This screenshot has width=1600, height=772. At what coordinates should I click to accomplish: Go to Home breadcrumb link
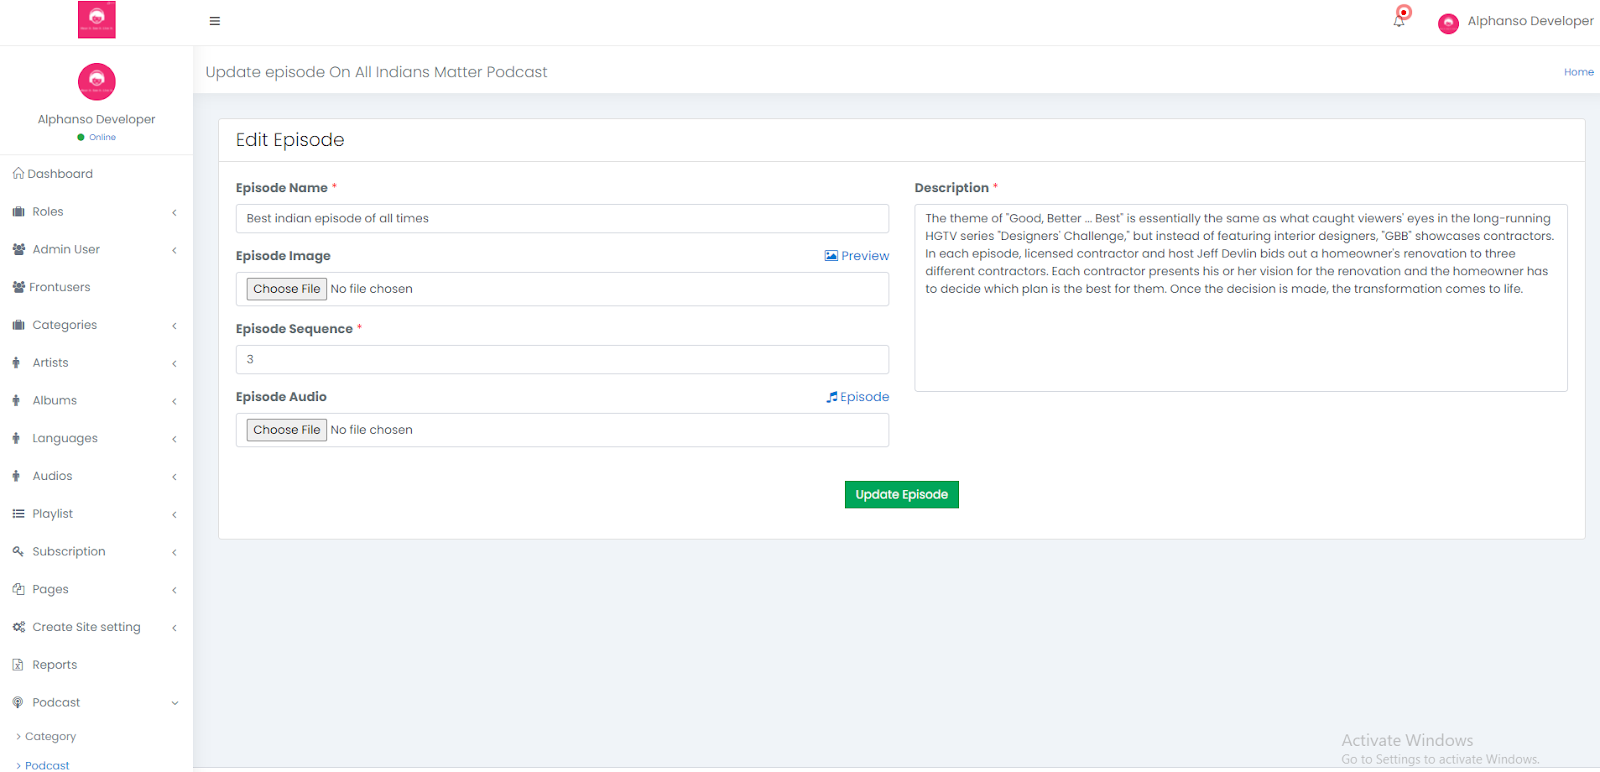tap(1579, 72)
